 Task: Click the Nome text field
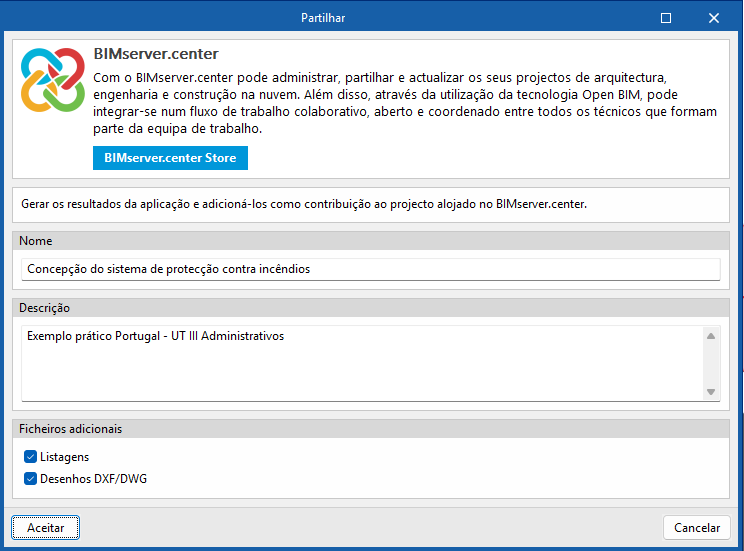click(x=370, y=269)
